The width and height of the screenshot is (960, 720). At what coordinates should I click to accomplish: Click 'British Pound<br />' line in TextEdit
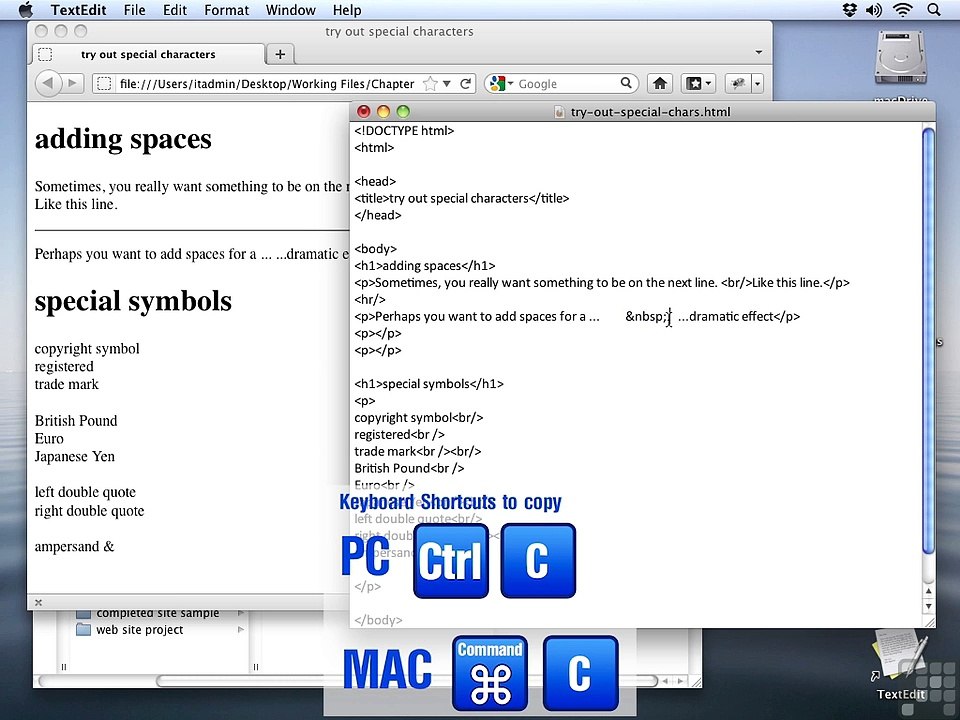click(409, 468)
